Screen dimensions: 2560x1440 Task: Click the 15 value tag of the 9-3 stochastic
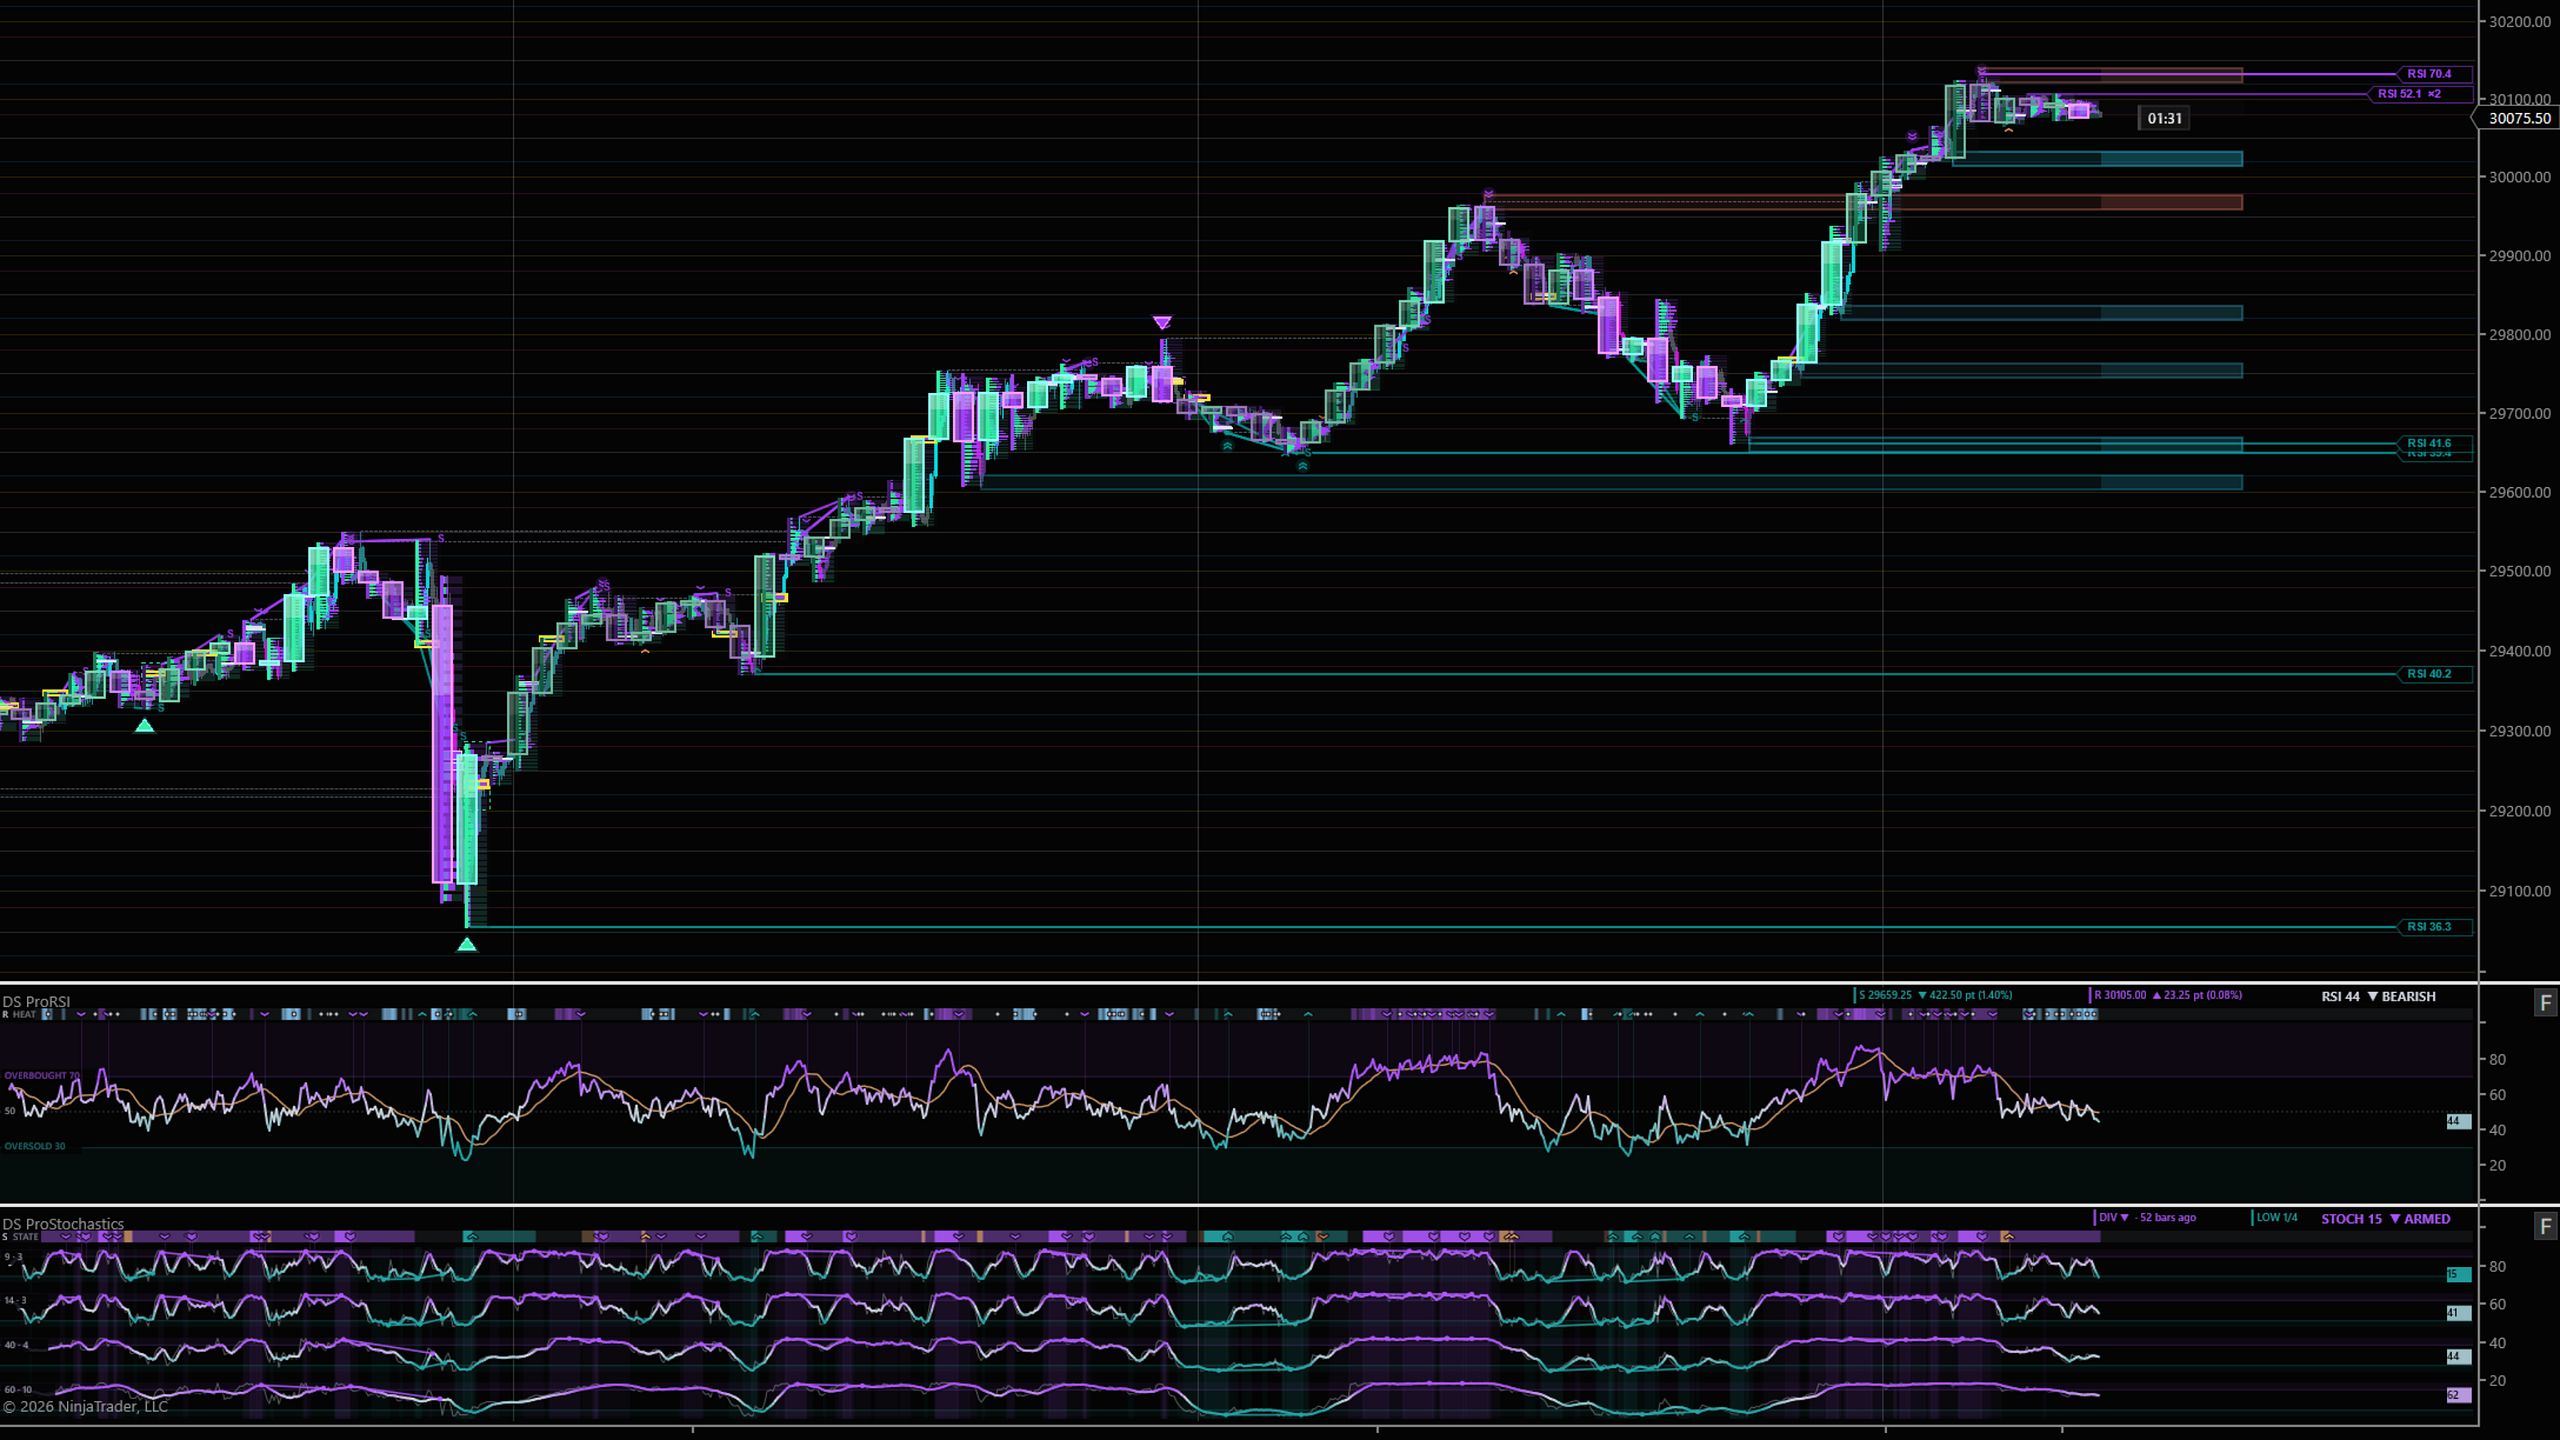pyautogui.click(x=2458, y=1275)
